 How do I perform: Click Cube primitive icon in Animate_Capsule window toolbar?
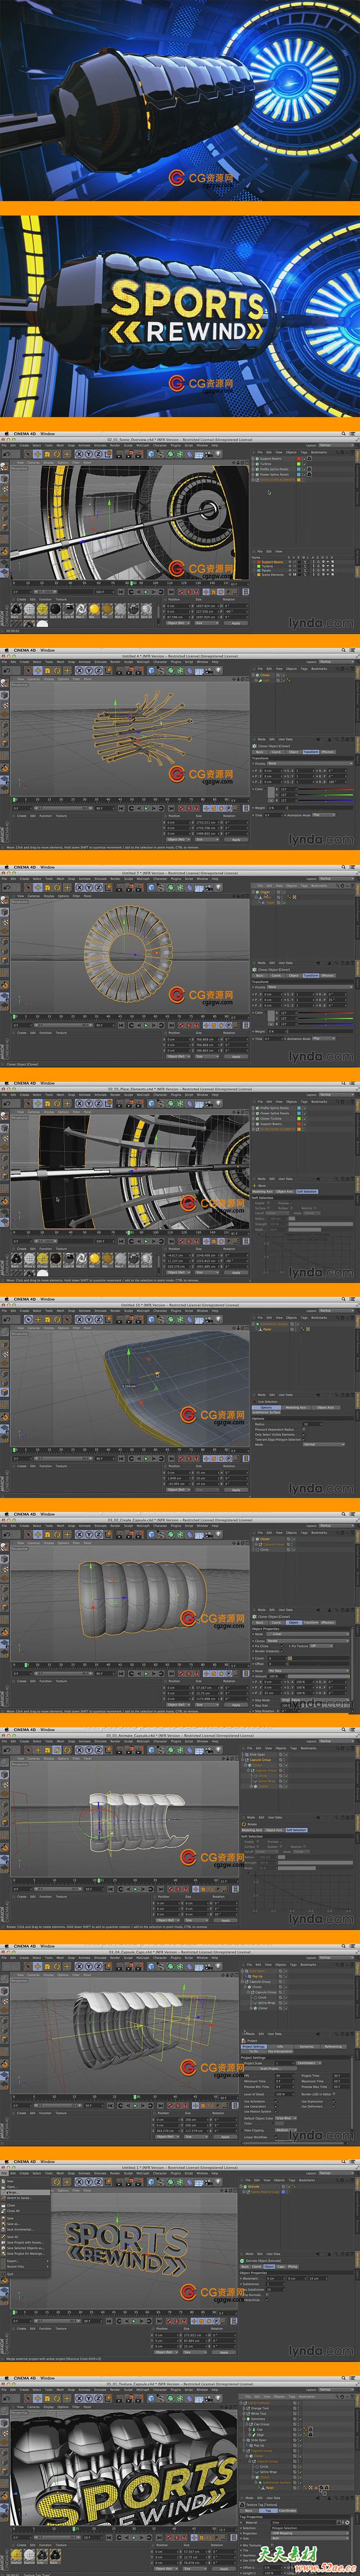(x=153, y=1750)
